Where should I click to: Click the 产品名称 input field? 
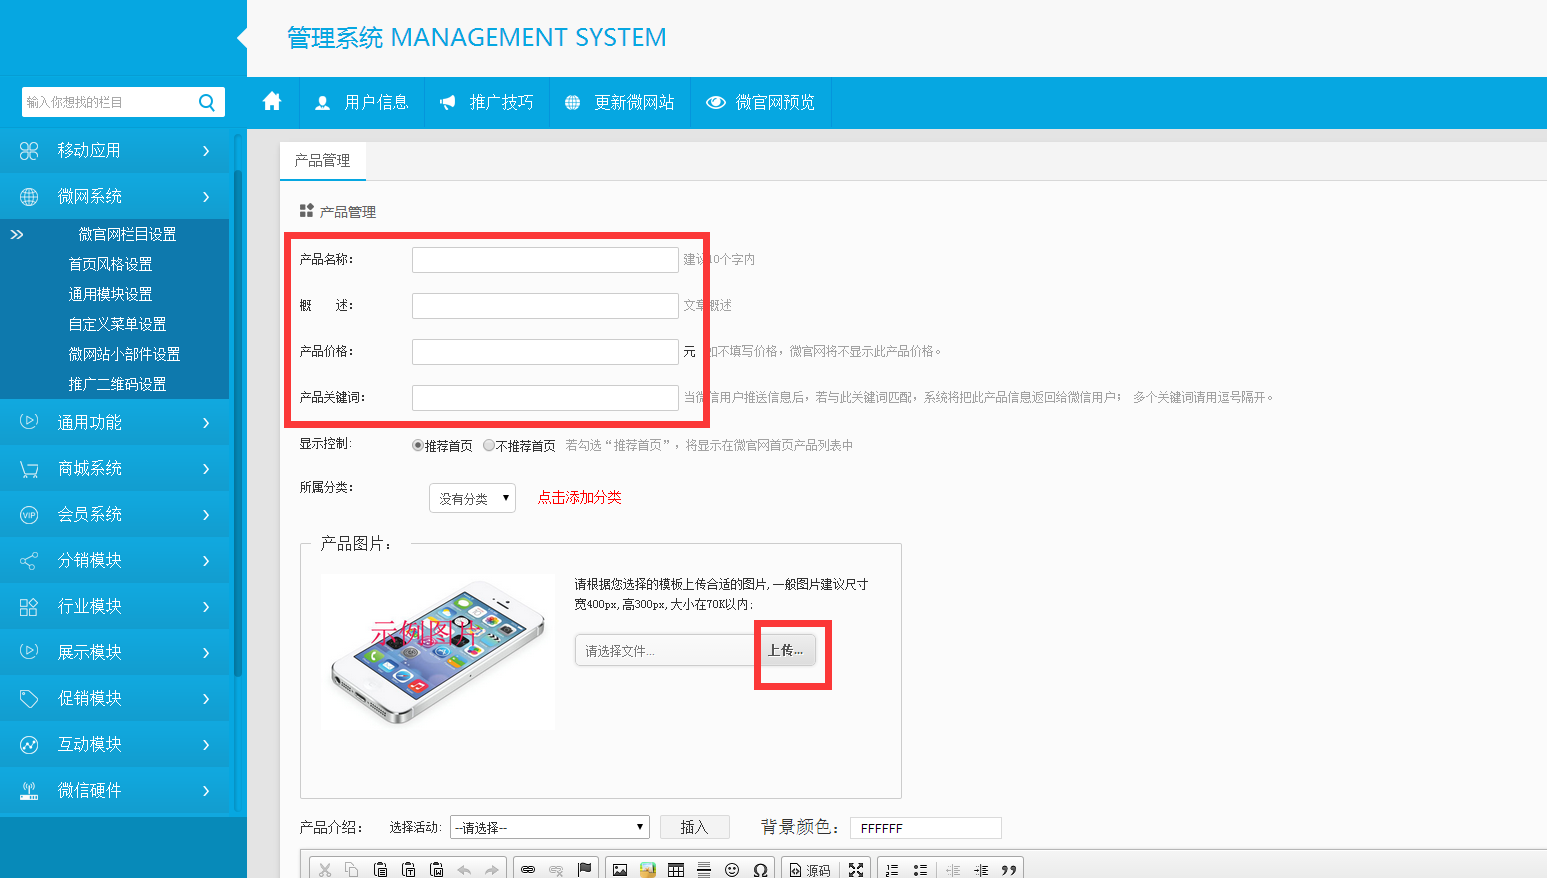coord(545,260)
